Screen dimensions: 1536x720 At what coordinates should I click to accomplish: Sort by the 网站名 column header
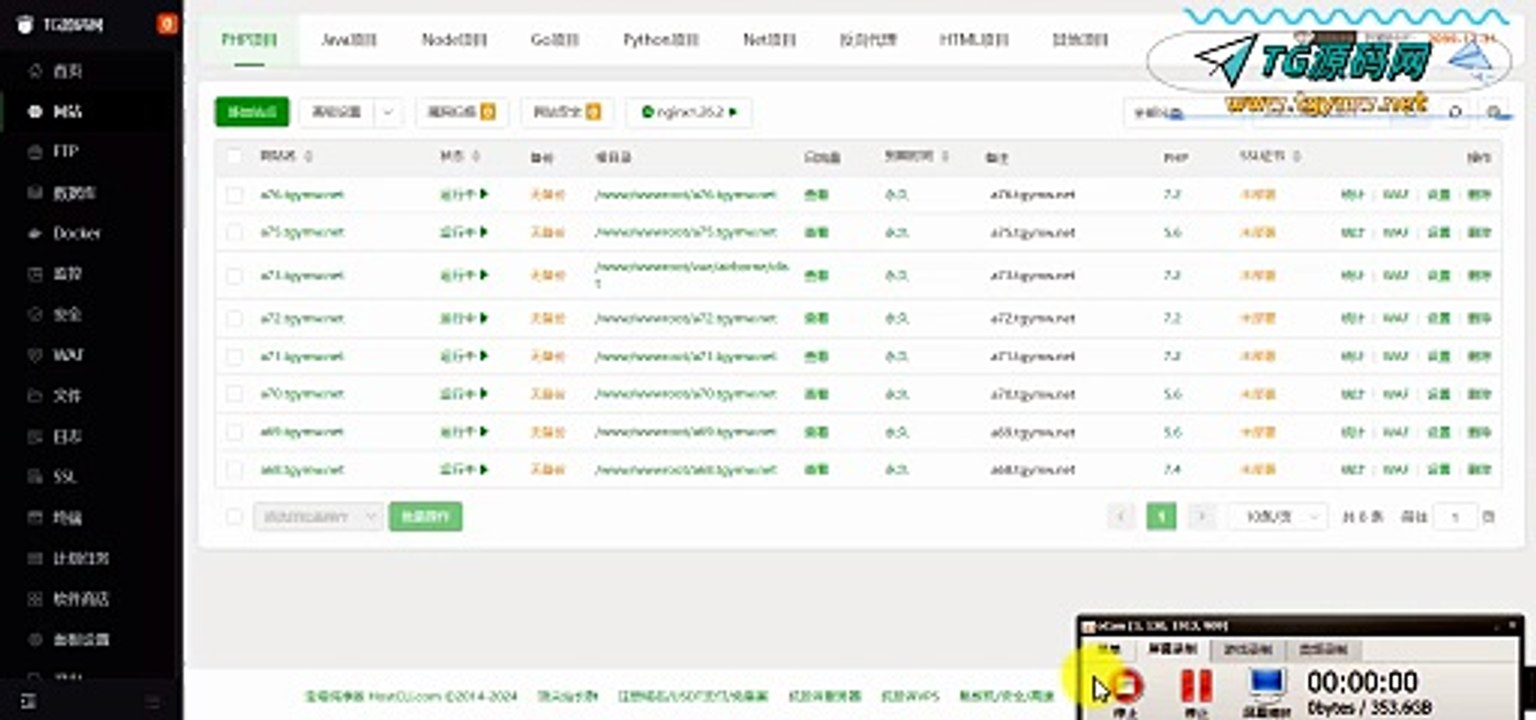(285, 156)
